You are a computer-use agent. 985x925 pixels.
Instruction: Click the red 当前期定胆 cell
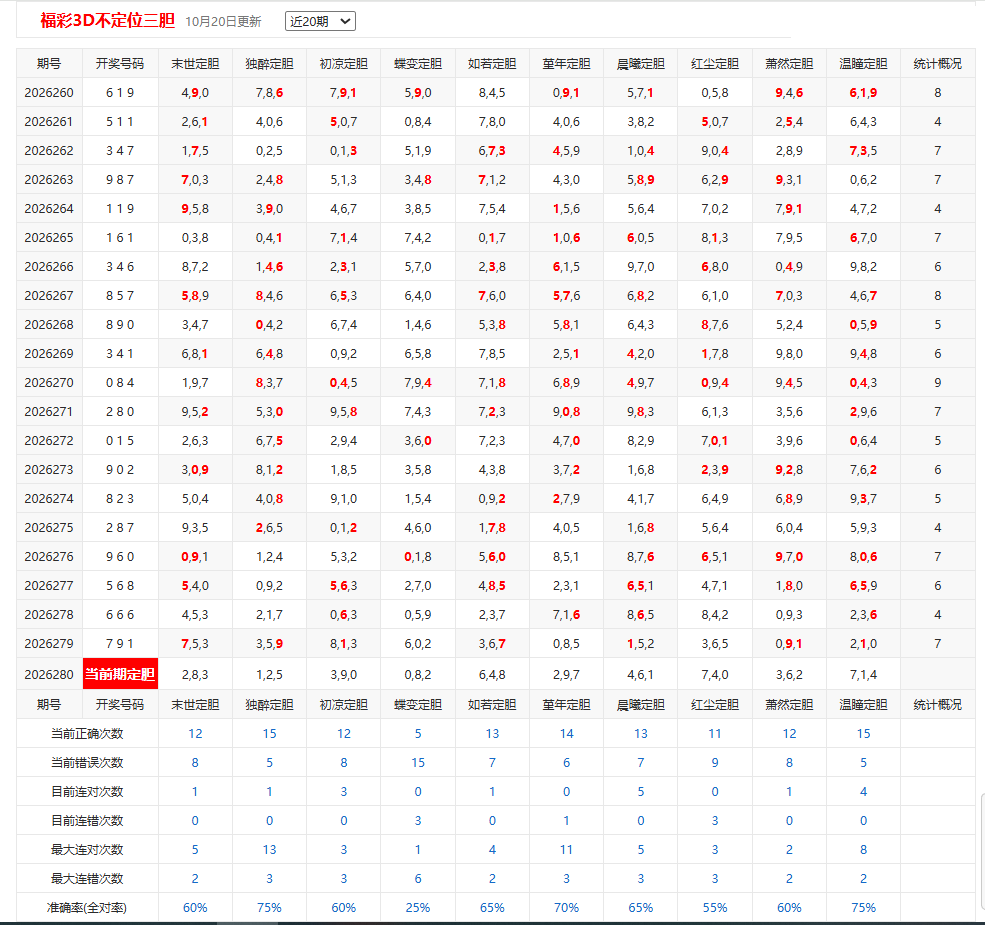coord(120,674)
